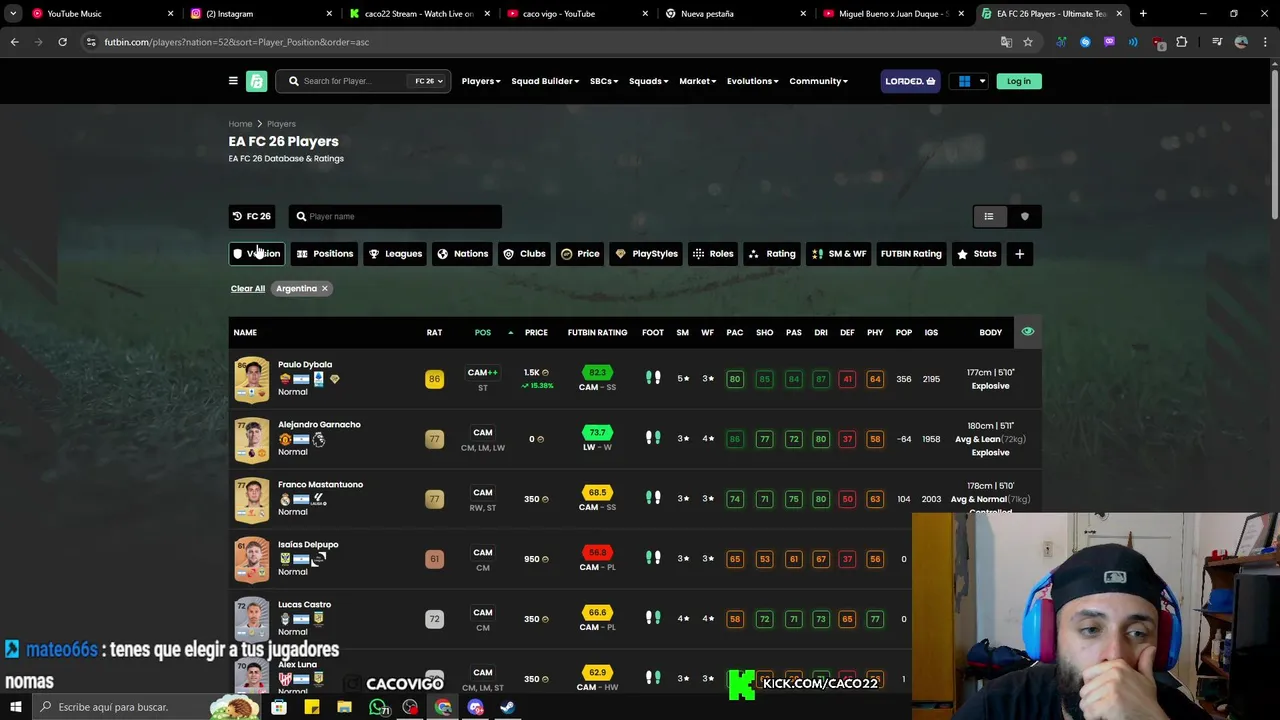1280x720 pixels.
Task: Switch to the Instagram tab
Action: [260, 14]
